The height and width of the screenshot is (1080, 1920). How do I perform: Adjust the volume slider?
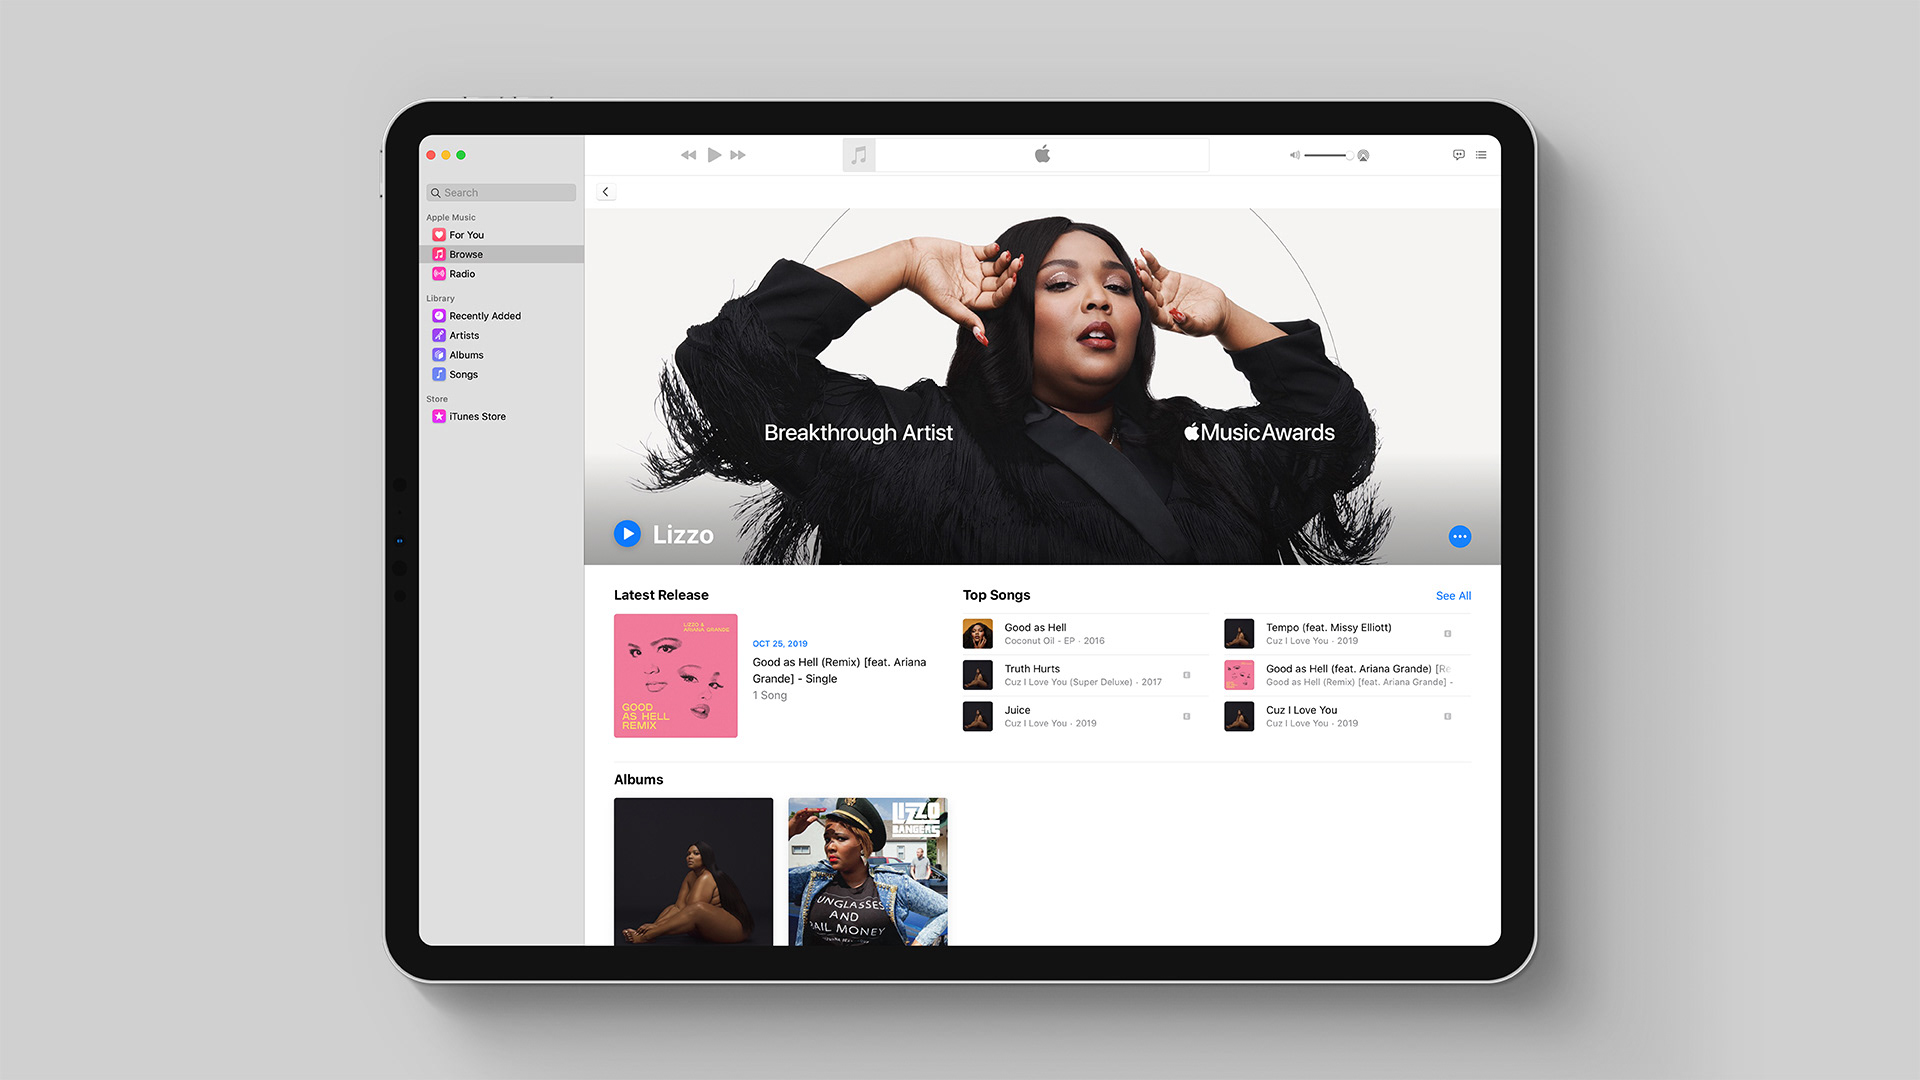1327,155
